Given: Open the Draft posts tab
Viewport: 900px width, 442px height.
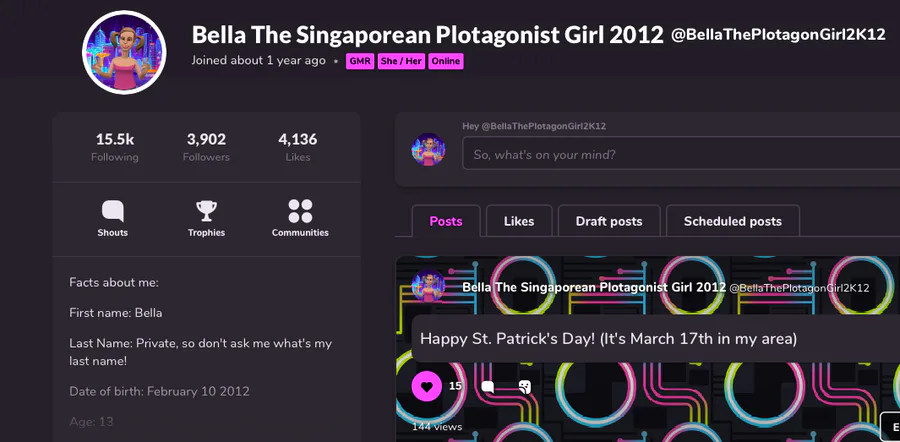Looking at the screenshot, I should point(609,221).
